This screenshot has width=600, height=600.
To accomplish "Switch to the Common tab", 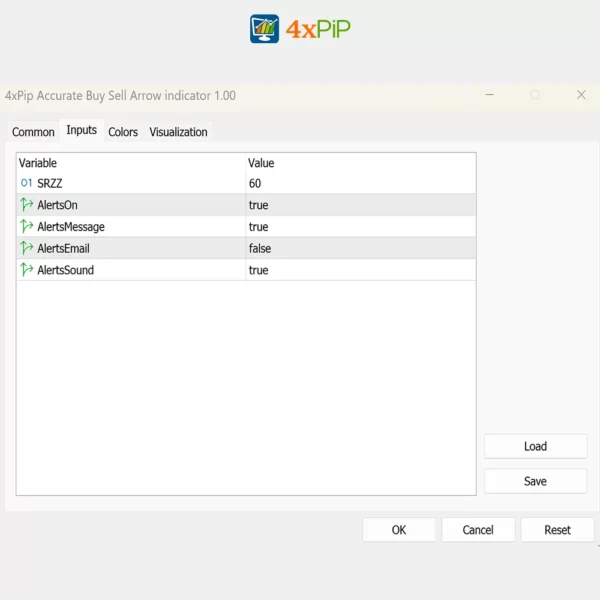I will click(x=33, y=132).
